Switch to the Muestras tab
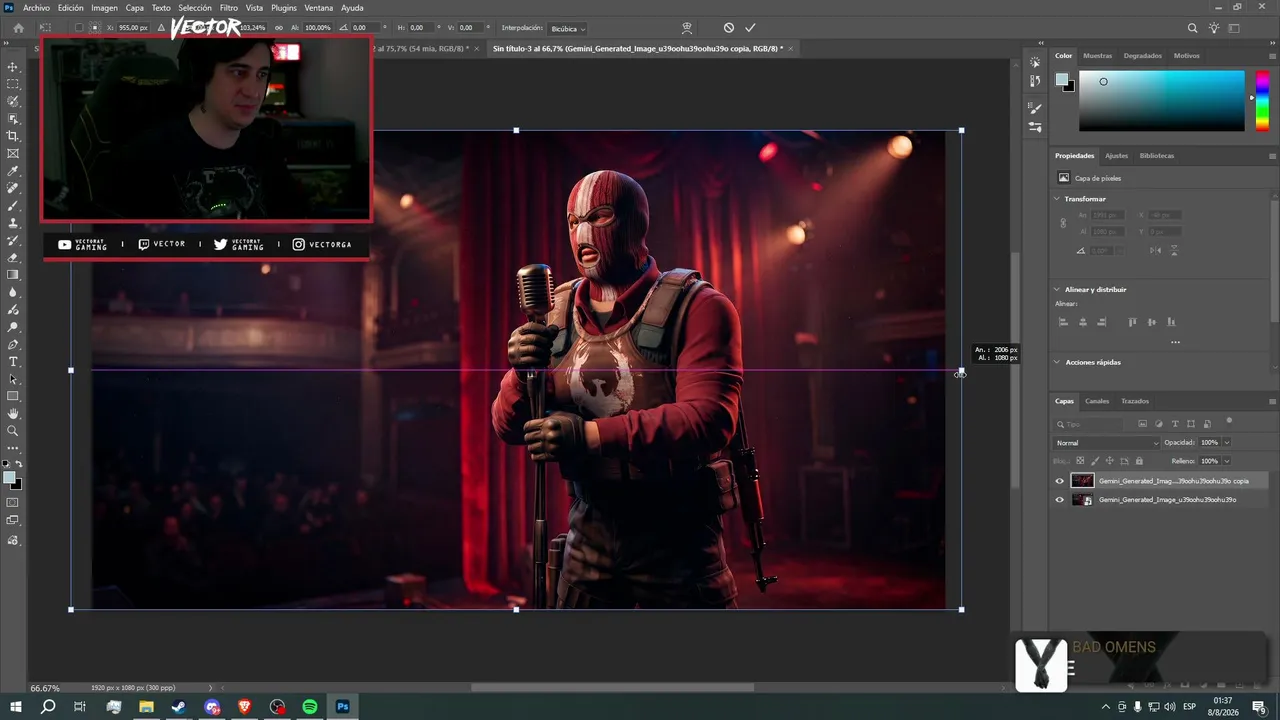Screen dimensions: 1280x720 [x=1097, y=56]
